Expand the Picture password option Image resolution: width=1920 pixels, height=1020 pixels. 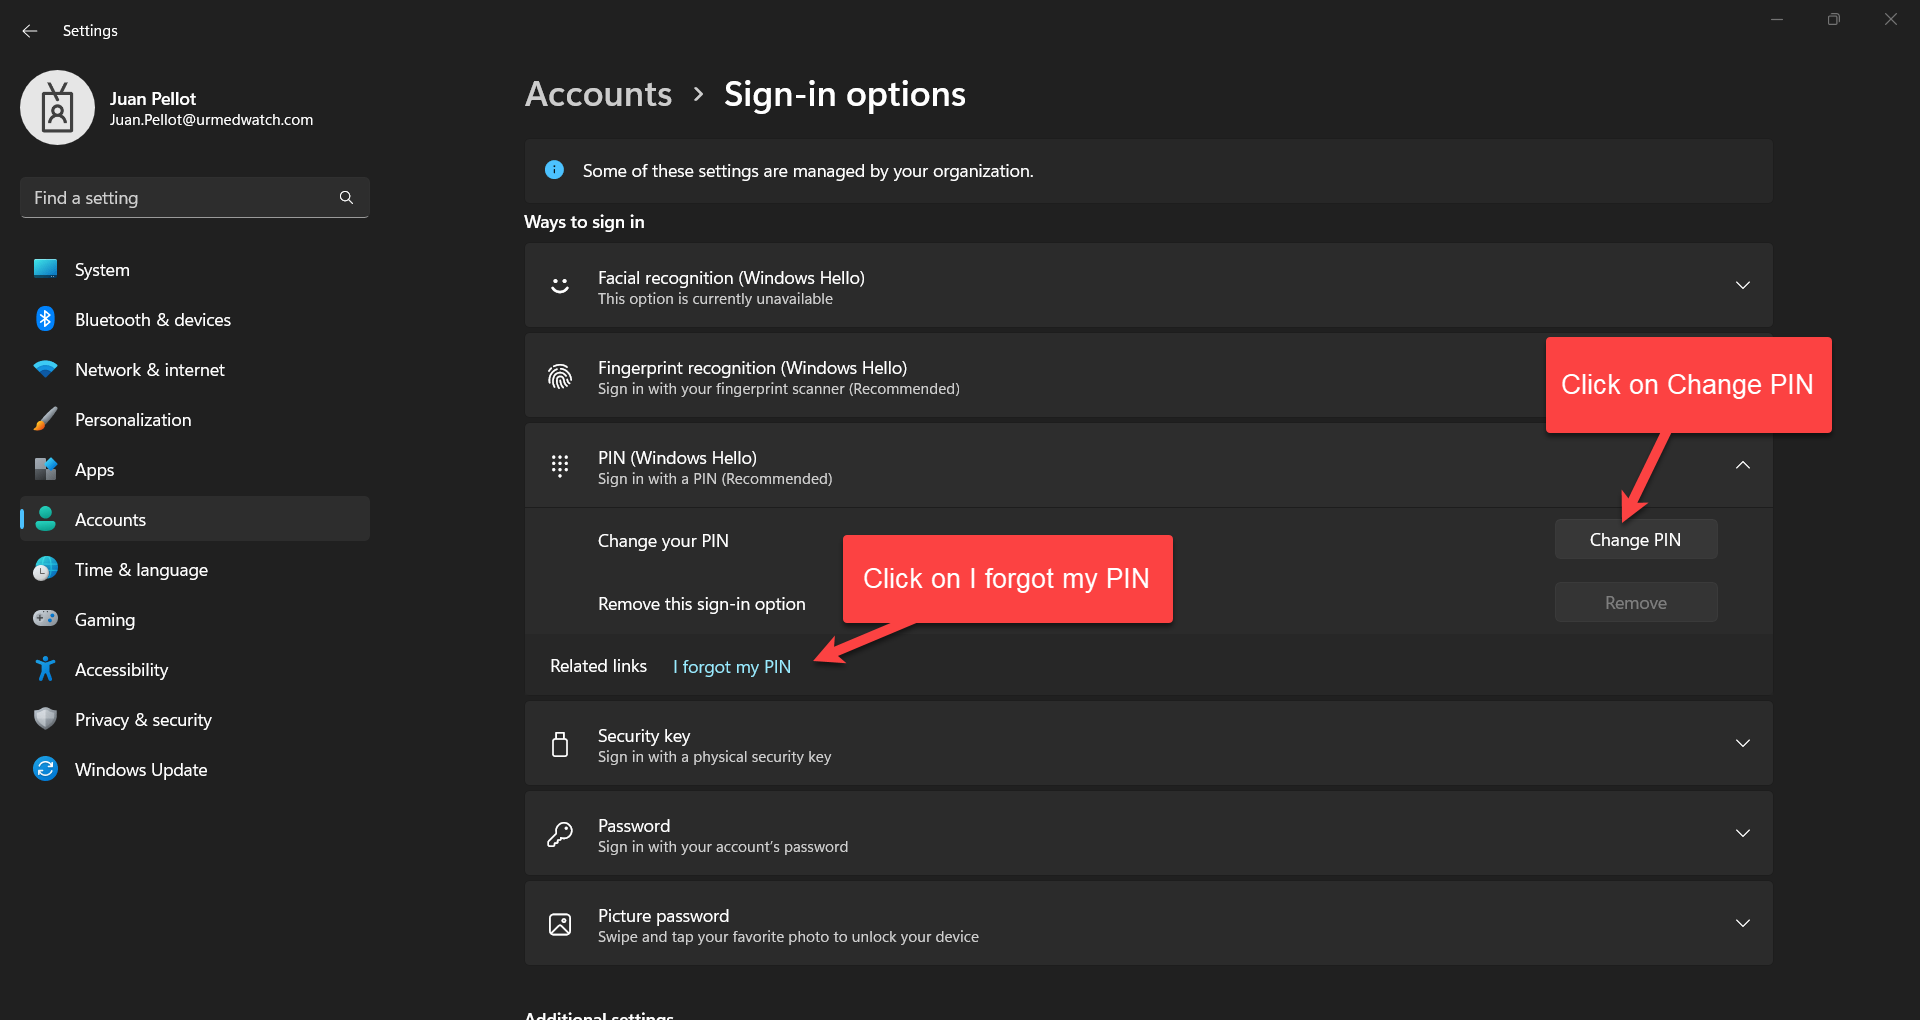1742,924
